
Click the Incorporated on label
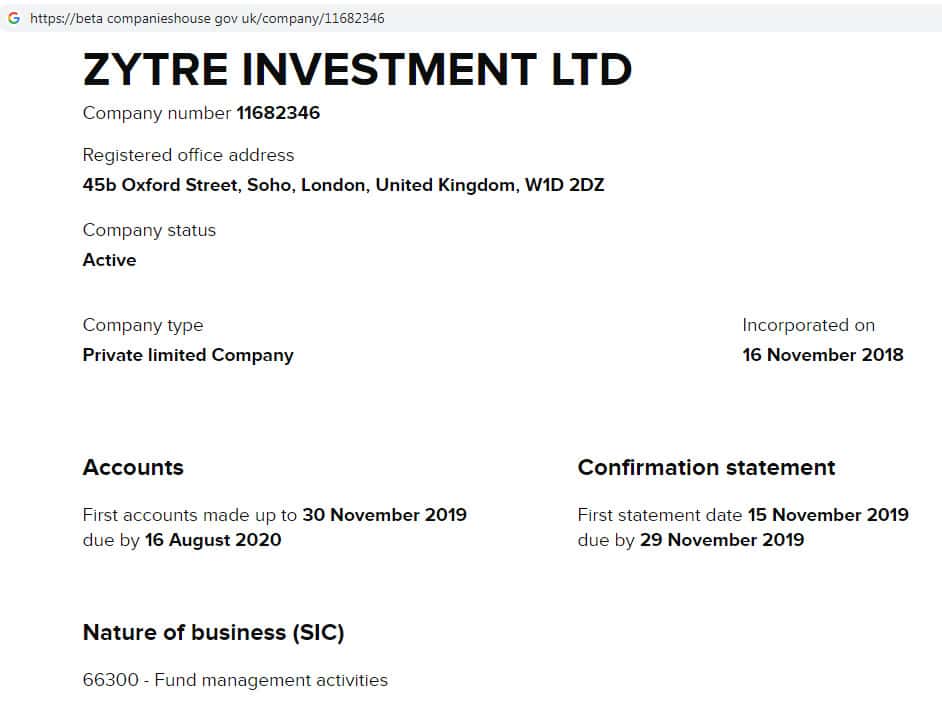coord(808,325)
